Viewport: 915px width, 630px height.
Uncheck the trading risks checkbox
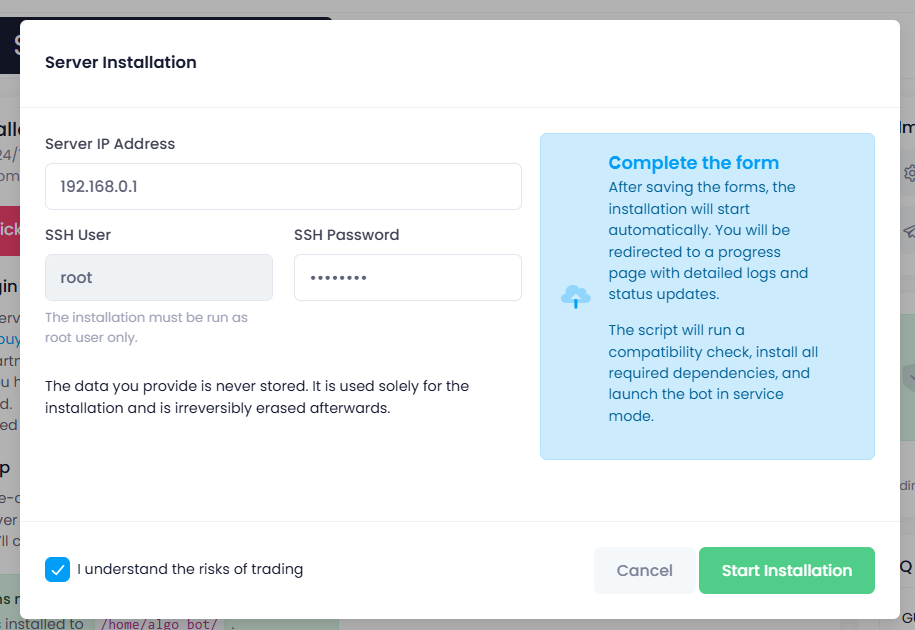tap(58, 569)
